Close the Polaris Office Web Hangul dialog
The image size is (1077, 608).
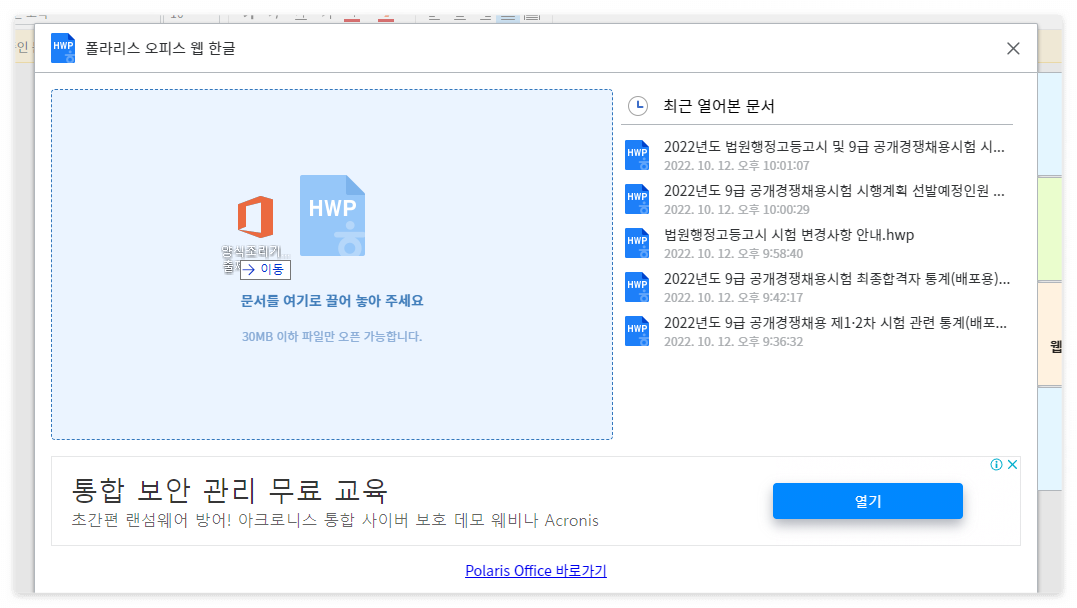coord(1013,48)
